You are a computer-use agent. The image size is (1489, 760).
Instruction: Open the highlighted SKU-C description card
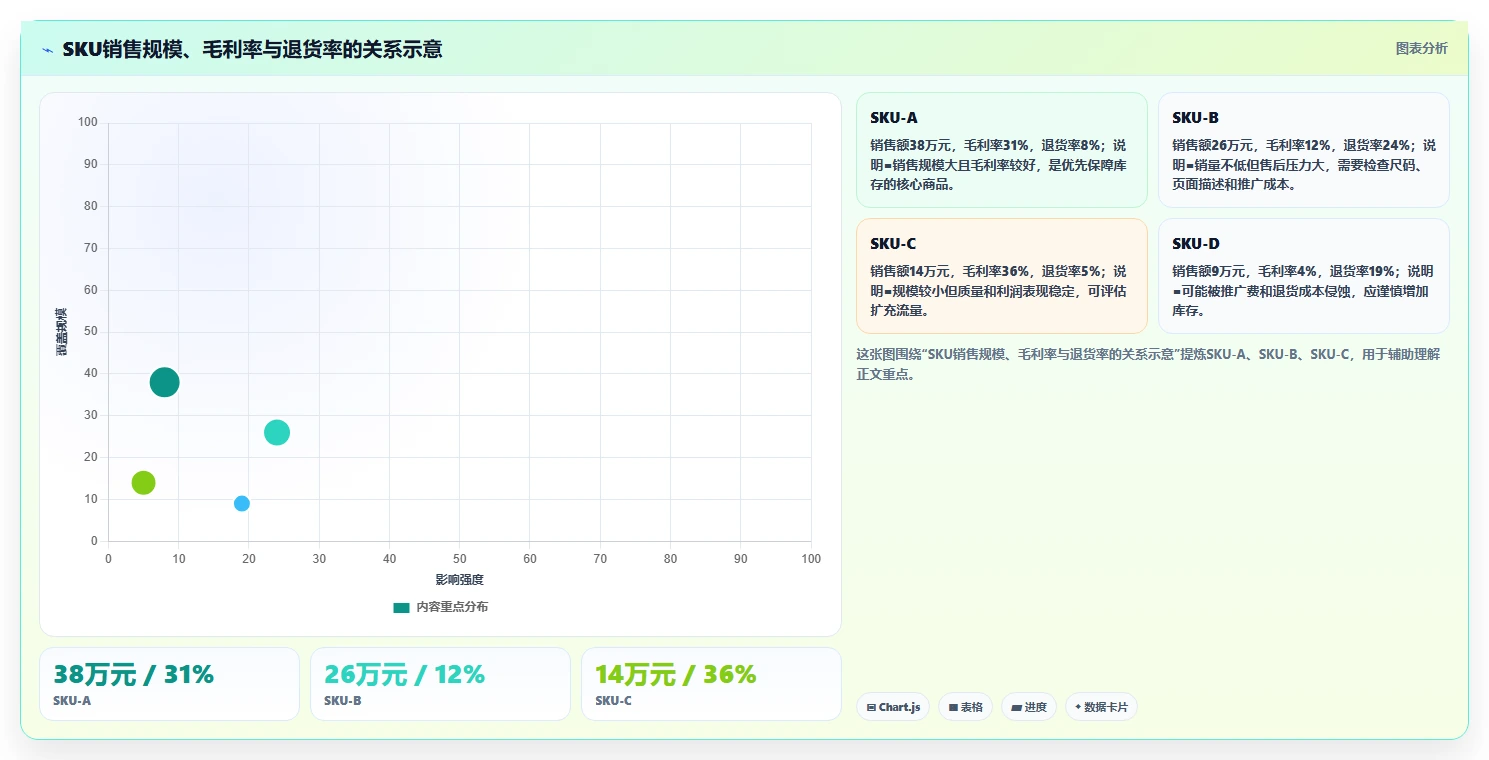click(1001, 276)
